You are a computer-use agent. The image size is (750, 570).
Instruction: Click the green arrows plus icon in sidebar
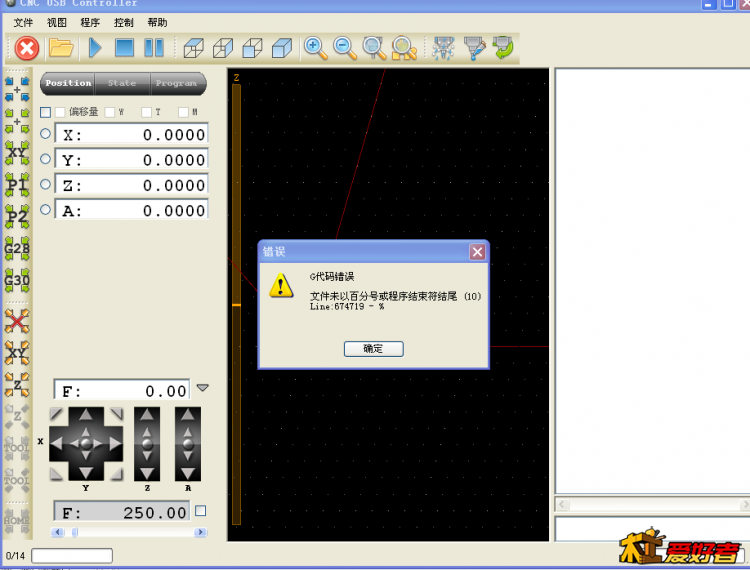click(x=17, y=121)
